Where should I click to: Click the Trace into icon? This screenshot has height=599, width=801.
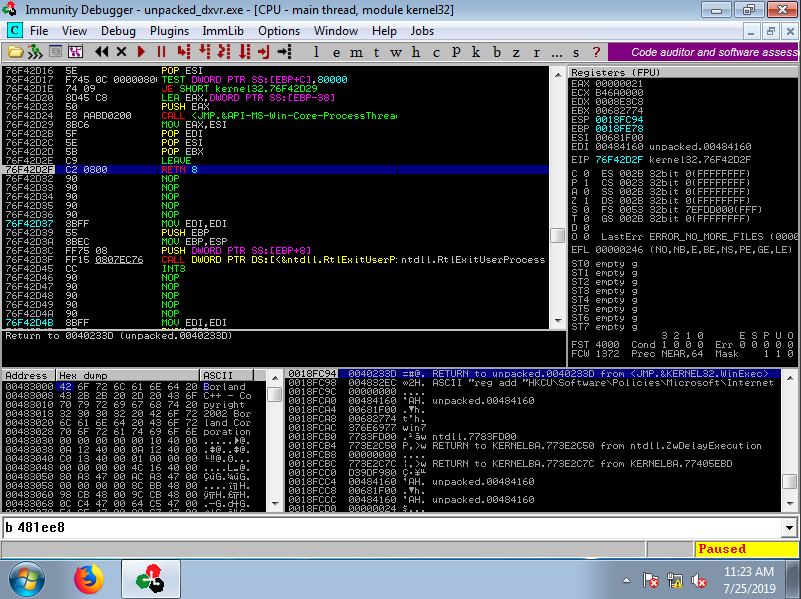point(224,52)
